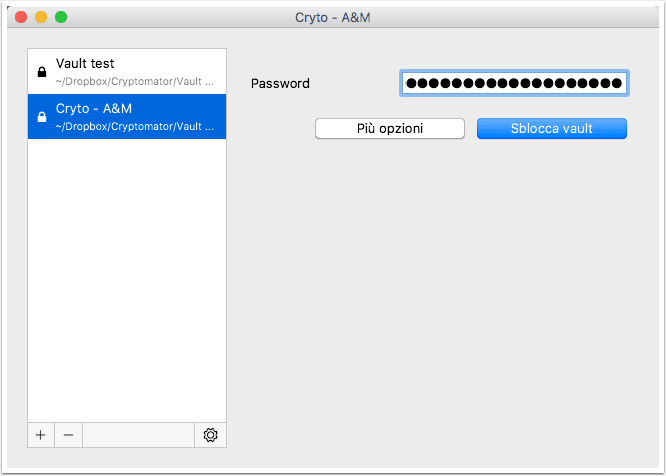Maximize the window with green button
Image resolution: width=666 pixels, height=476 pixels.
pyautogui.click(x=61, y=17)
